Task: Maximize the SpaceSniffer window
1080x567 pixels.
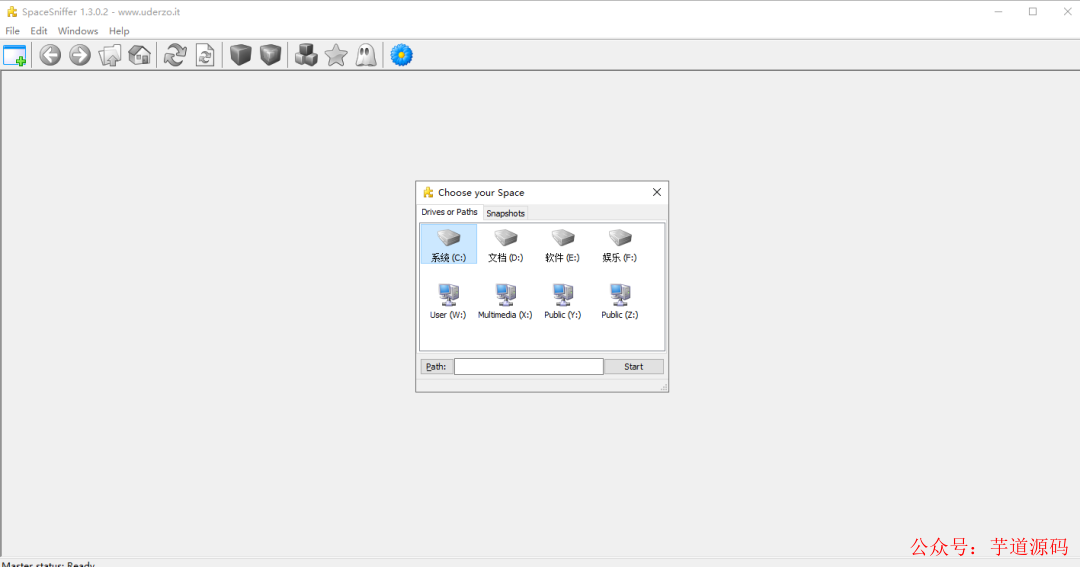Action: [1032, 12]
